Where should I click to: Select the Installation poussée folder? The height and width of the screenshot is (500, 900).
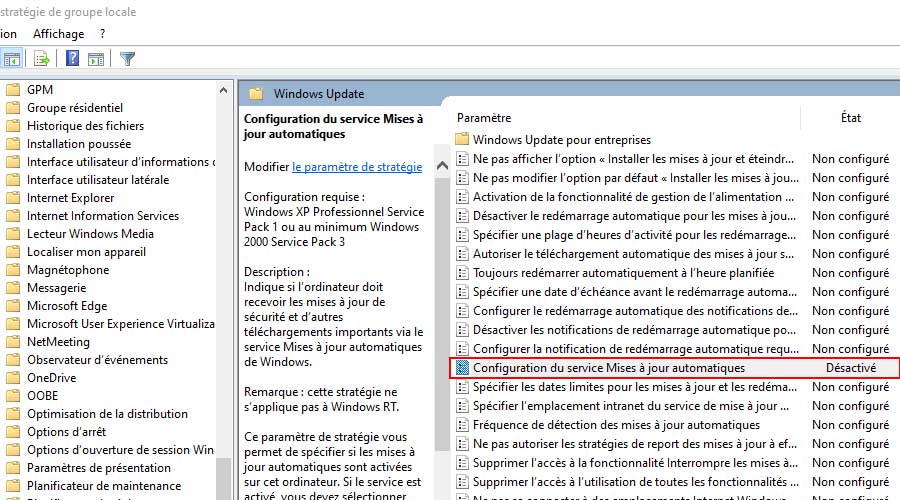click(79, 144)
